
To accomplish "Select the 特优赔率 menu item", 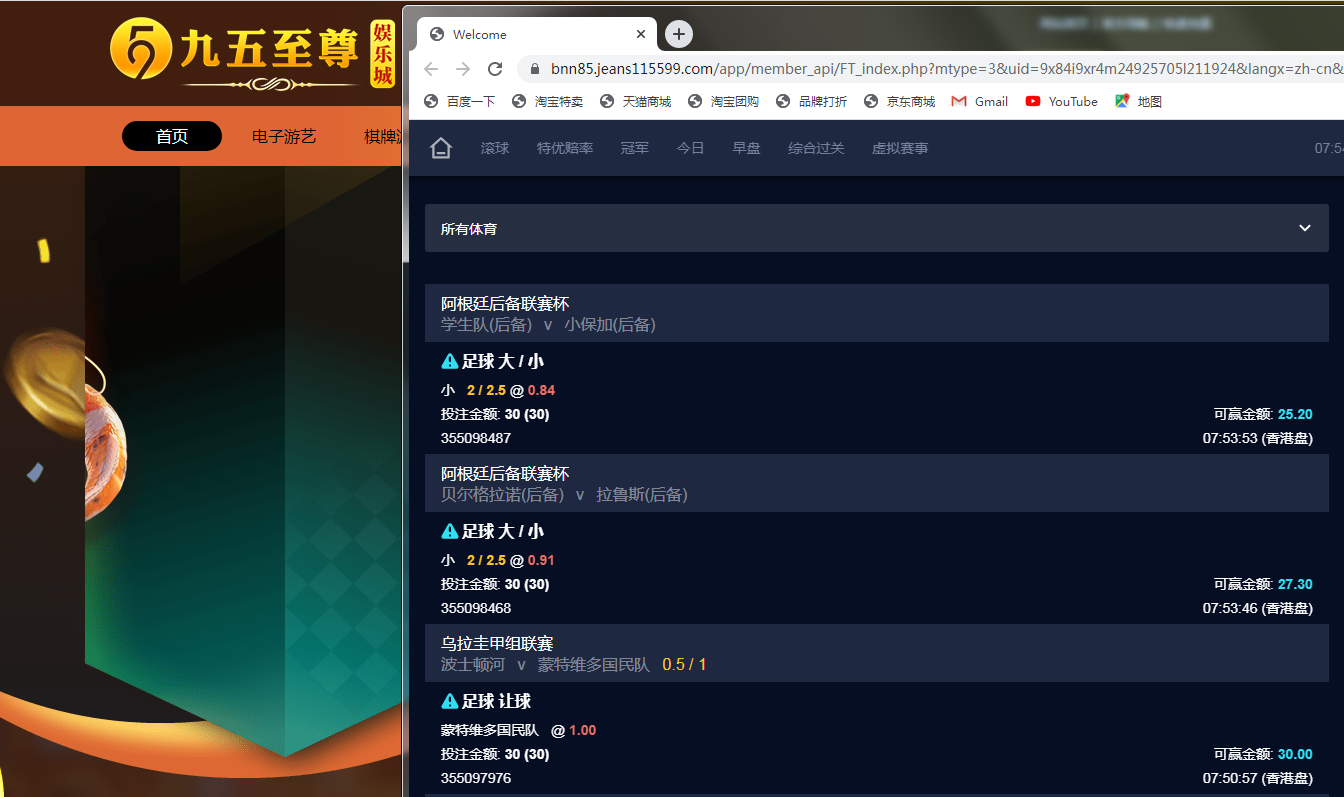I will 565,148.
